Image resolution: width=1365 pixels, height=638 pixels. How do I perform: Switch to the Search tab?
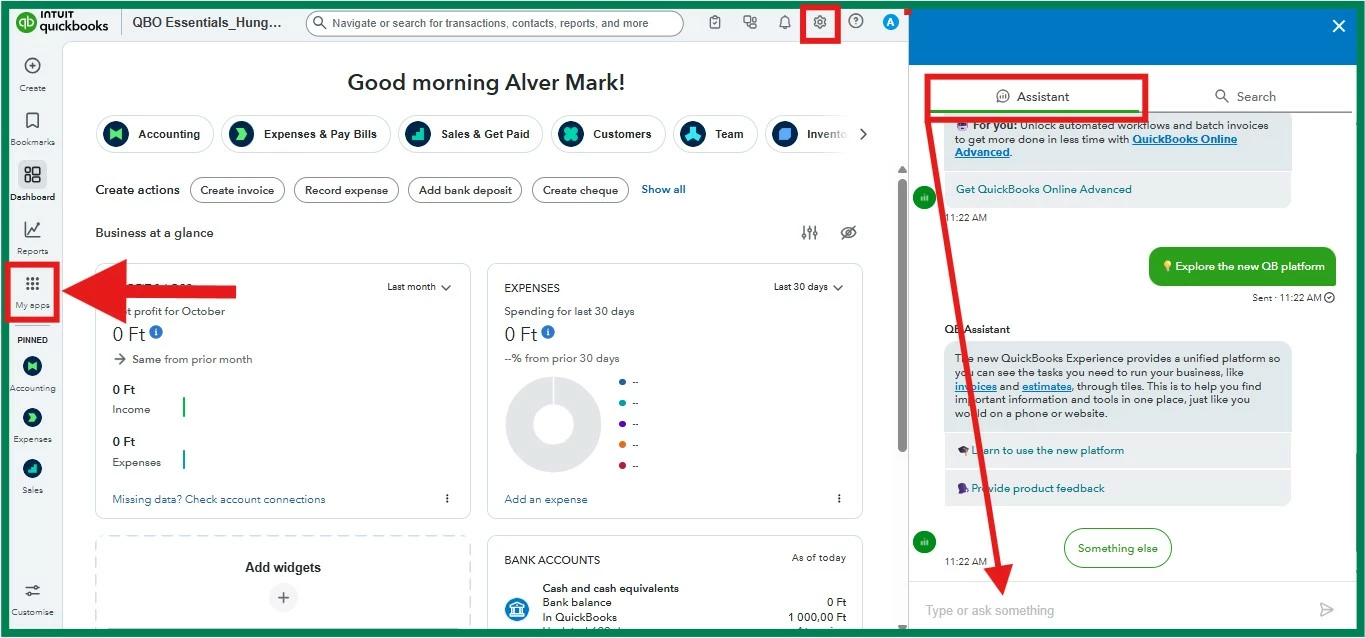pos(1245,96)
